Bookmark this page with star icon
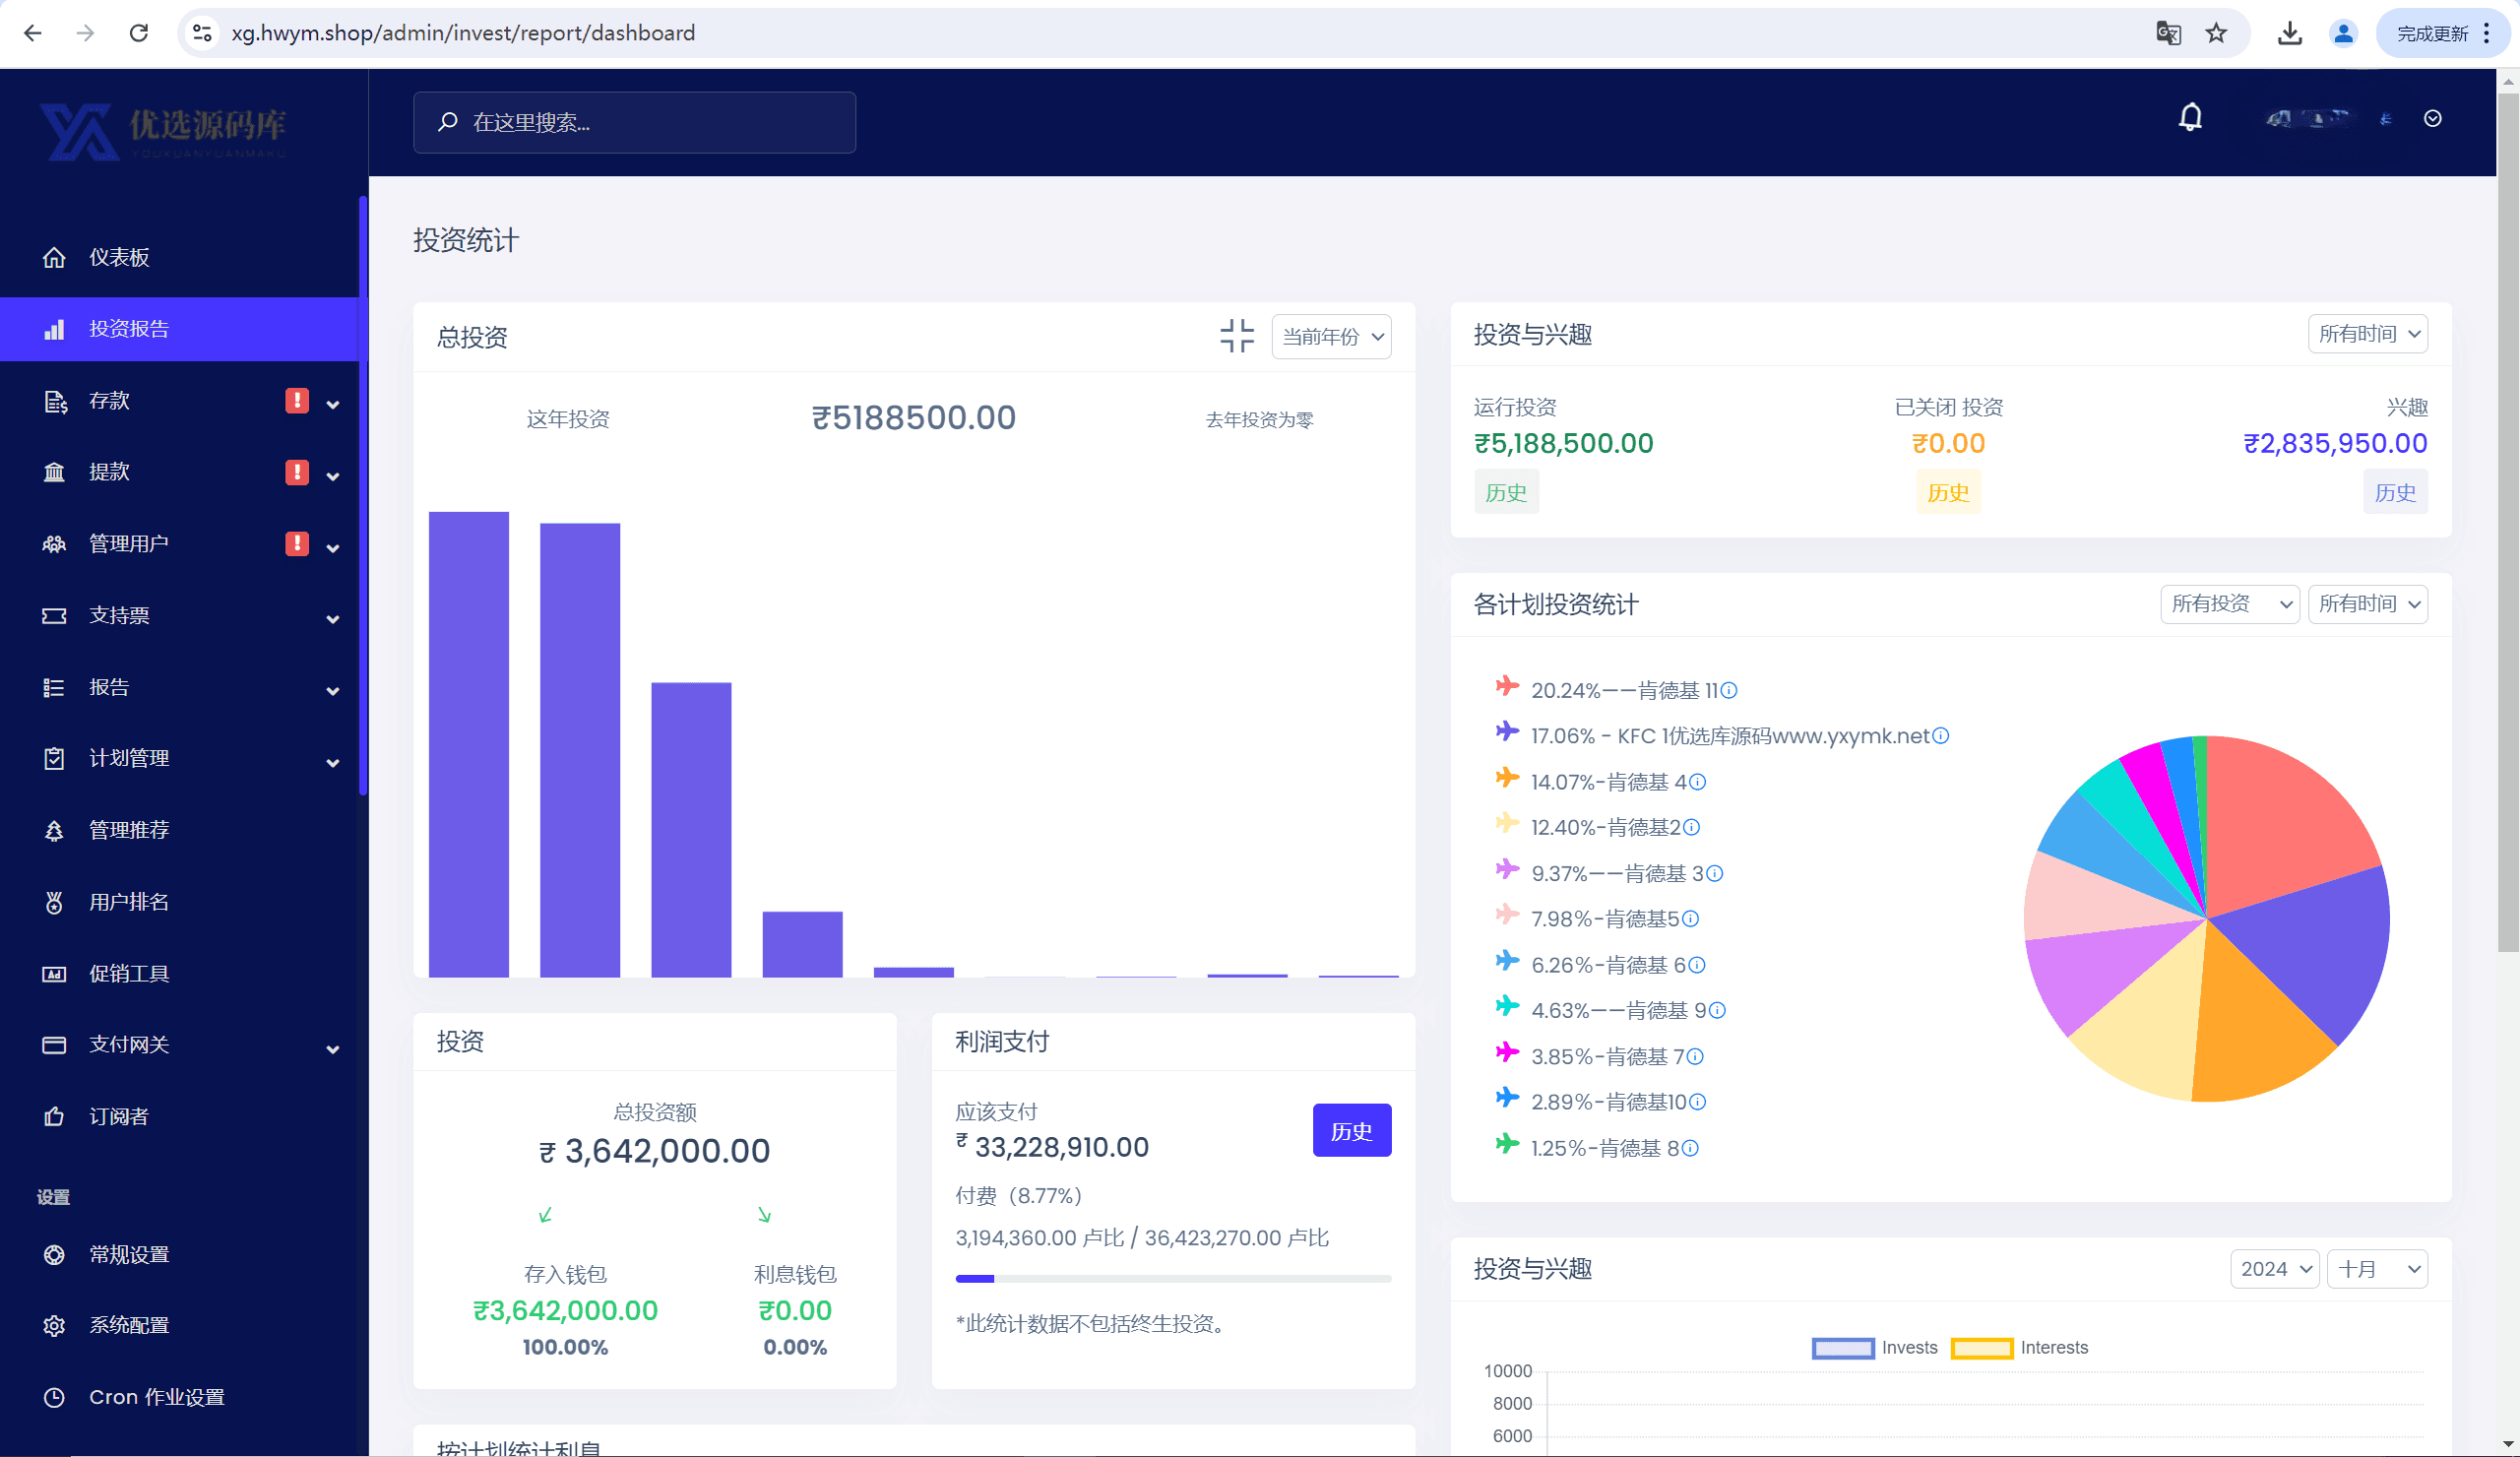Screen dimensions: 2520x1457 click(x=2216, y=33)
